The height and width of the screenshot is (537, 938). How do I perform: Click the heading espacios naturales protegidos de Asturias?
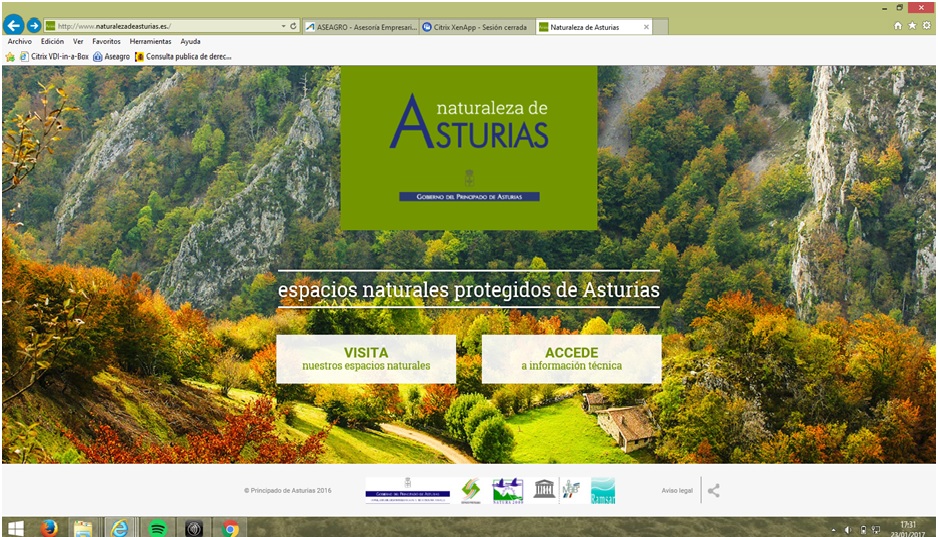pos(469,290)
